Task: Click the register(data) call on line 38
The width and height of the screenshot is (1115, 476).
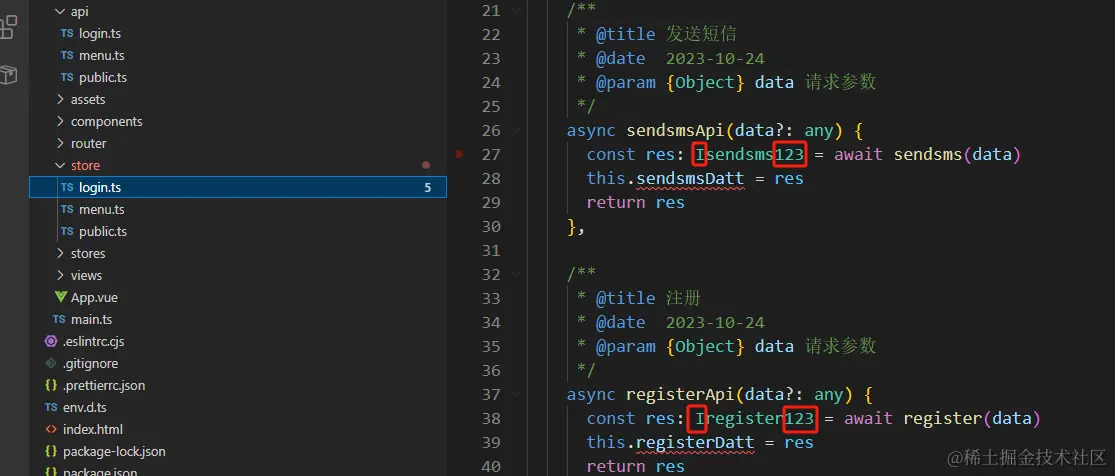Action: coord(972,418)
